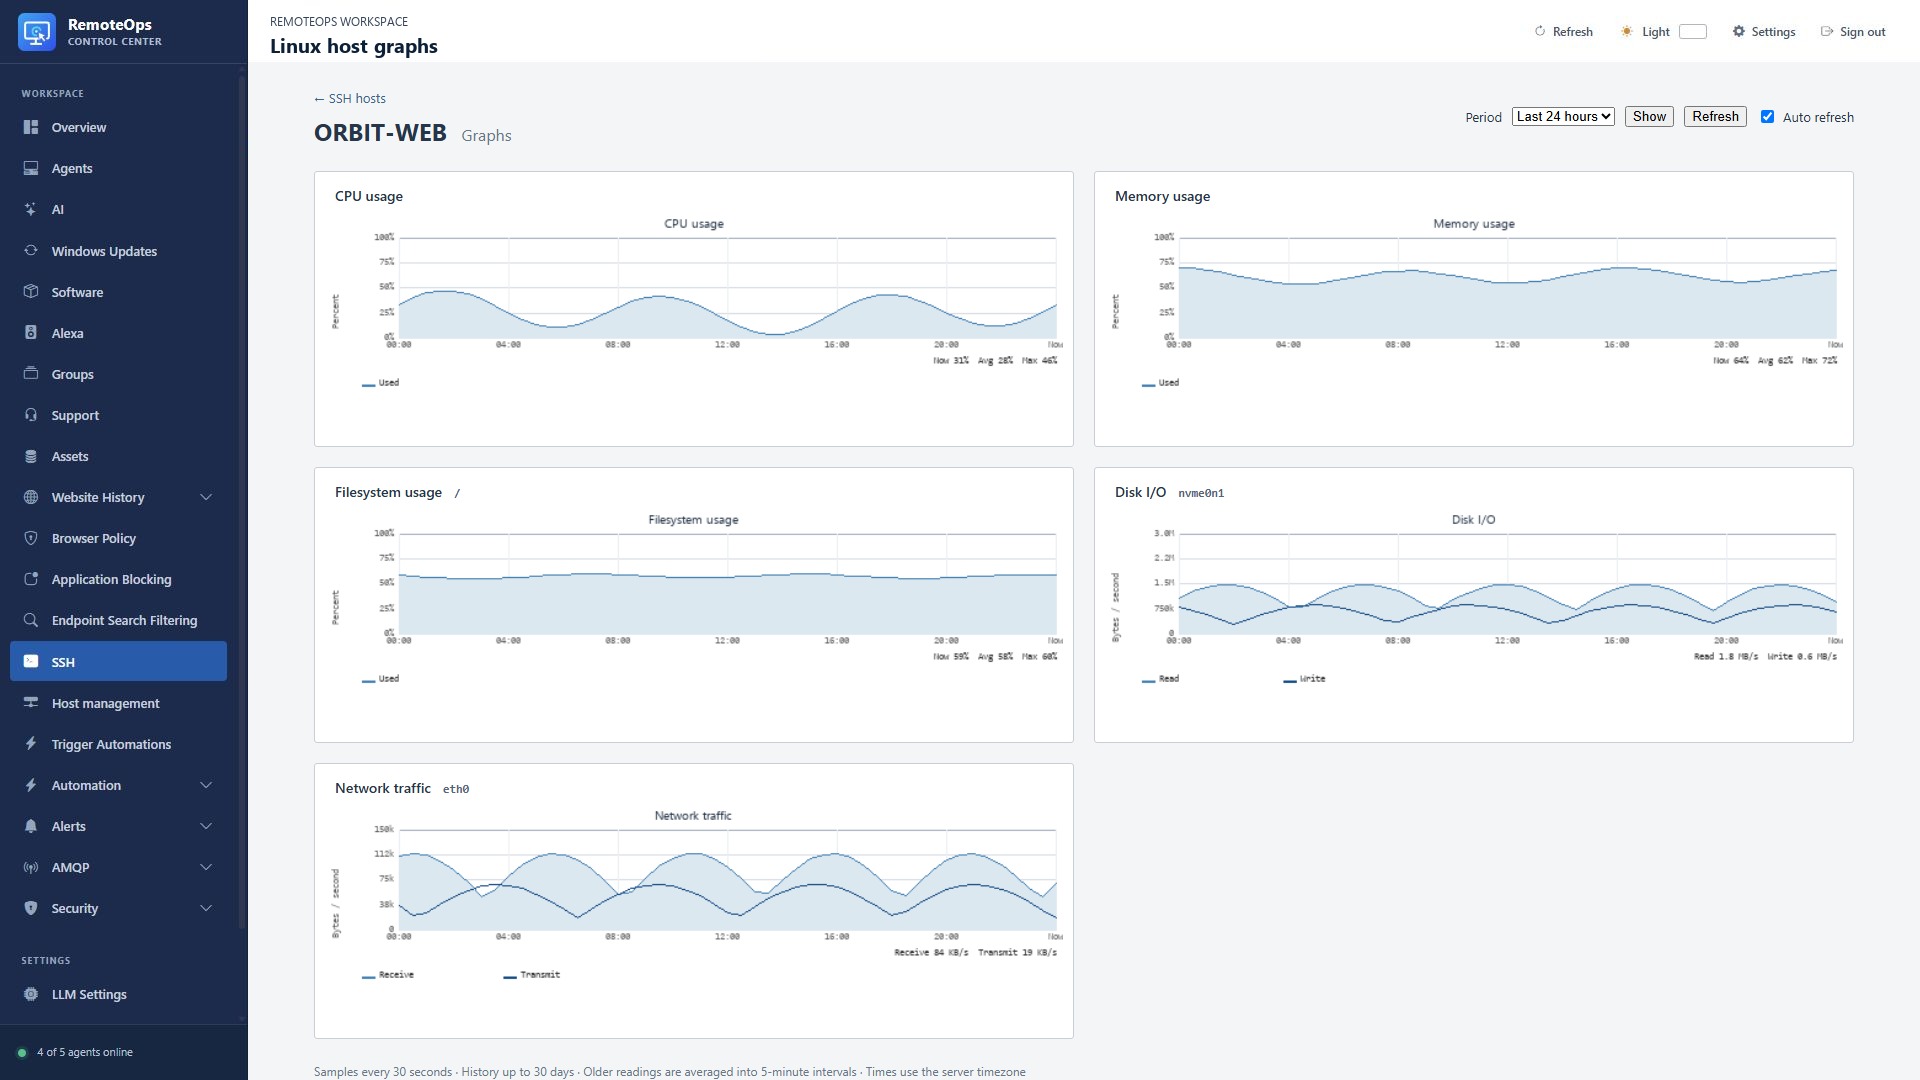The image size is (1920, 1080).
Task: Click the Support headset icon
Action: click(31, 415)
